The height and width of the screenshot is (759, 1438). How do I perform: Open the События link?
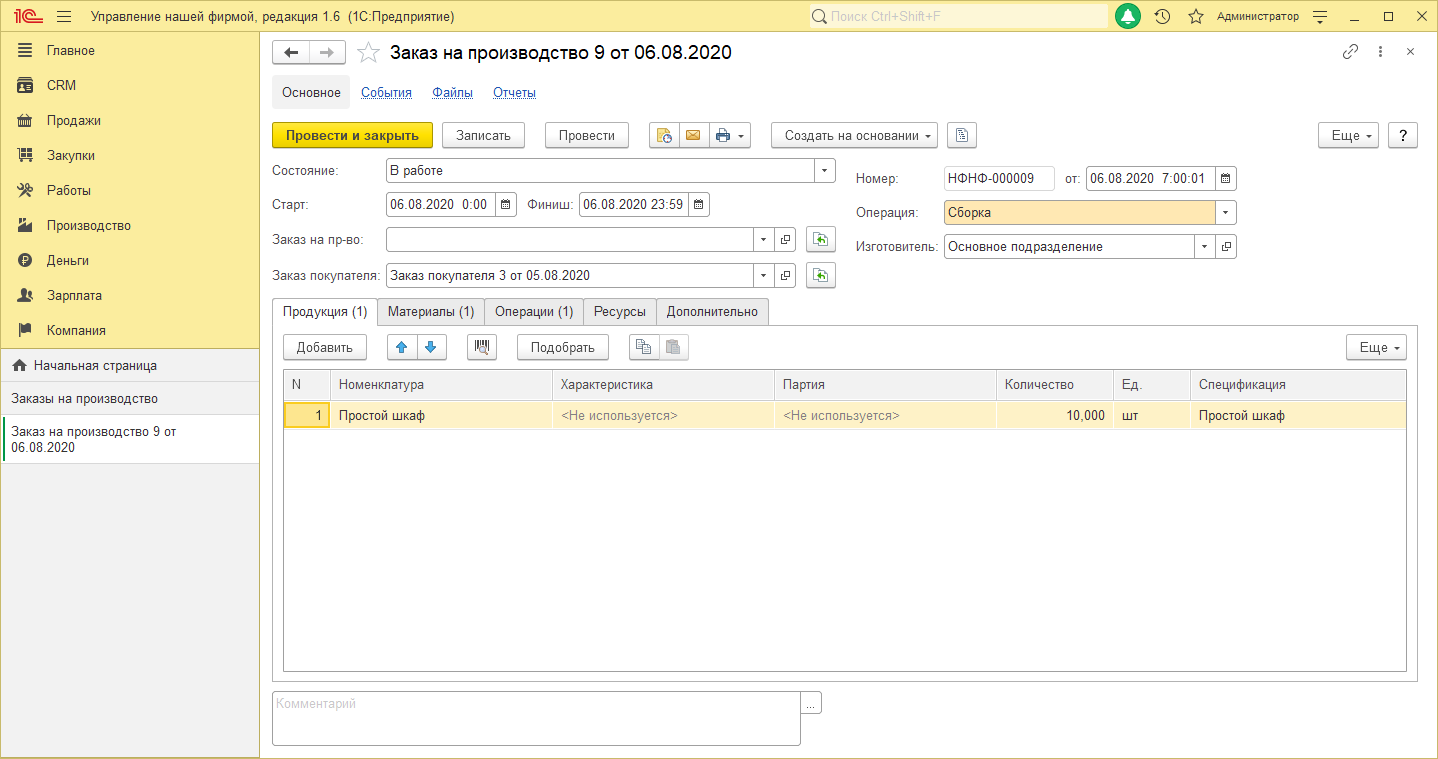click(386, 93)
